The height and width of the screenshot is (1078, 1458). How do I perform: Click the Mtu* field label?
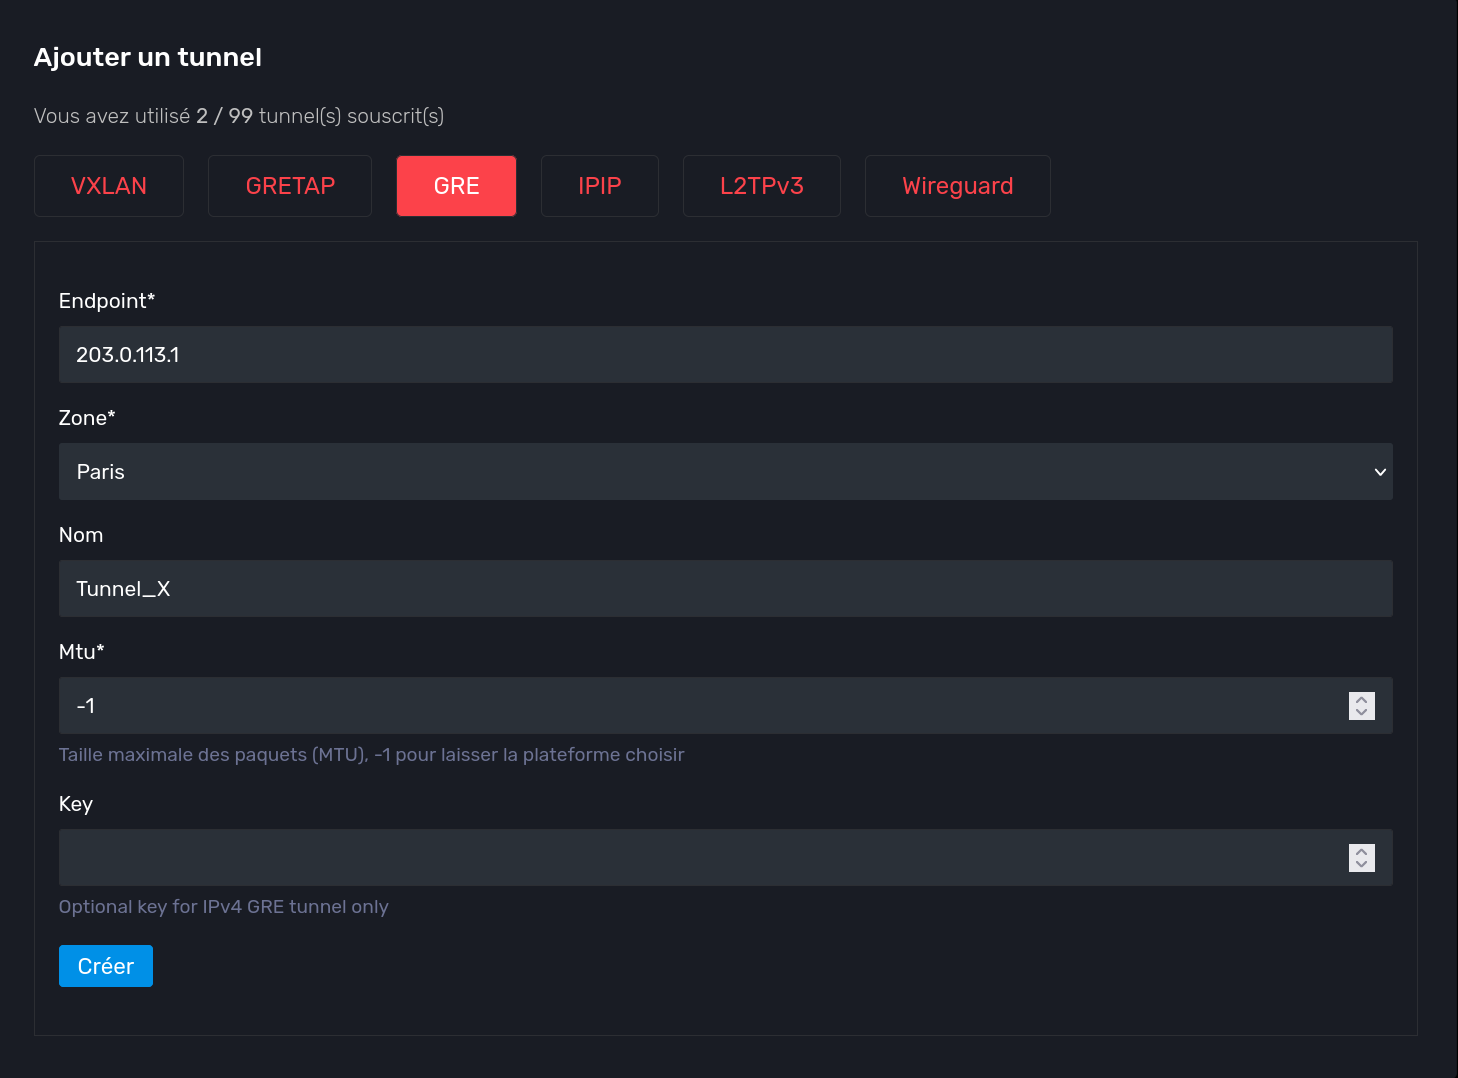pos(82,652)
